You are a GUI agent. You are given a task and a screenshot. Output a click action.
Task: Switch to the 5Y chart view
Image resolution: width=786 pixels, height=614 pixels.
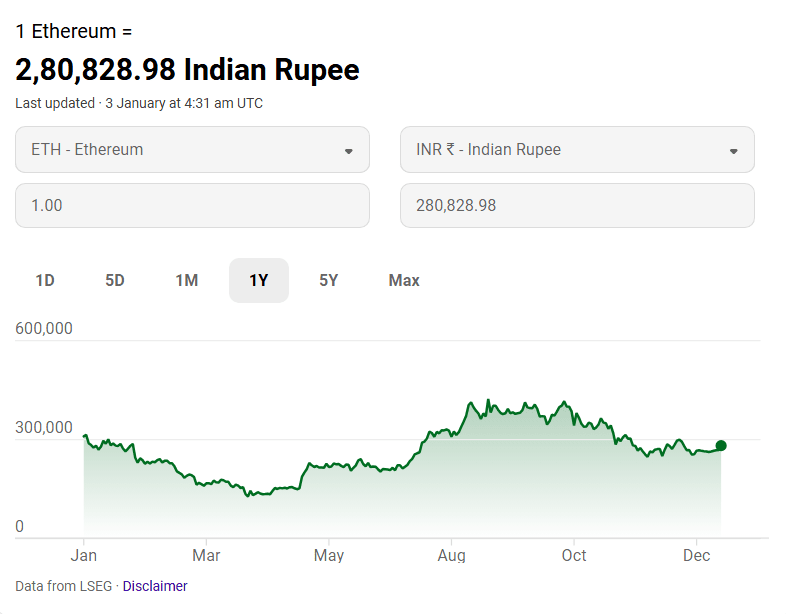(329, 280)
